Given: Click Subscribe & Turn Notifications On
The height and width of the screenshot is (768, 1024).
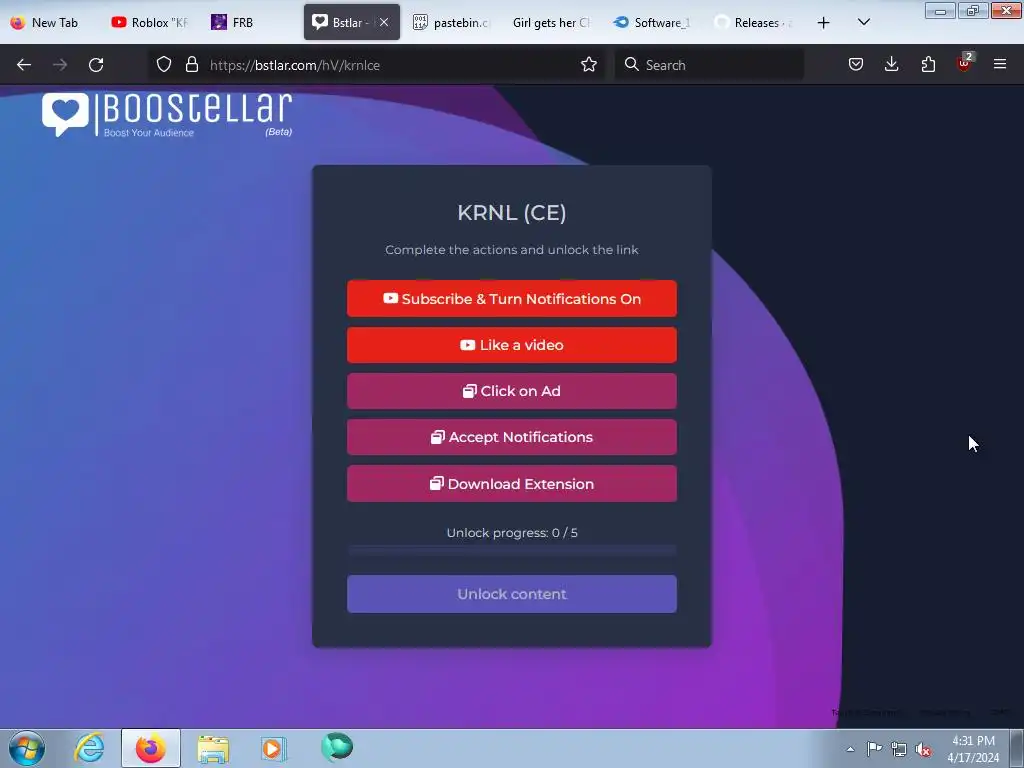Looking at the screenshot, I should [512, 298].
